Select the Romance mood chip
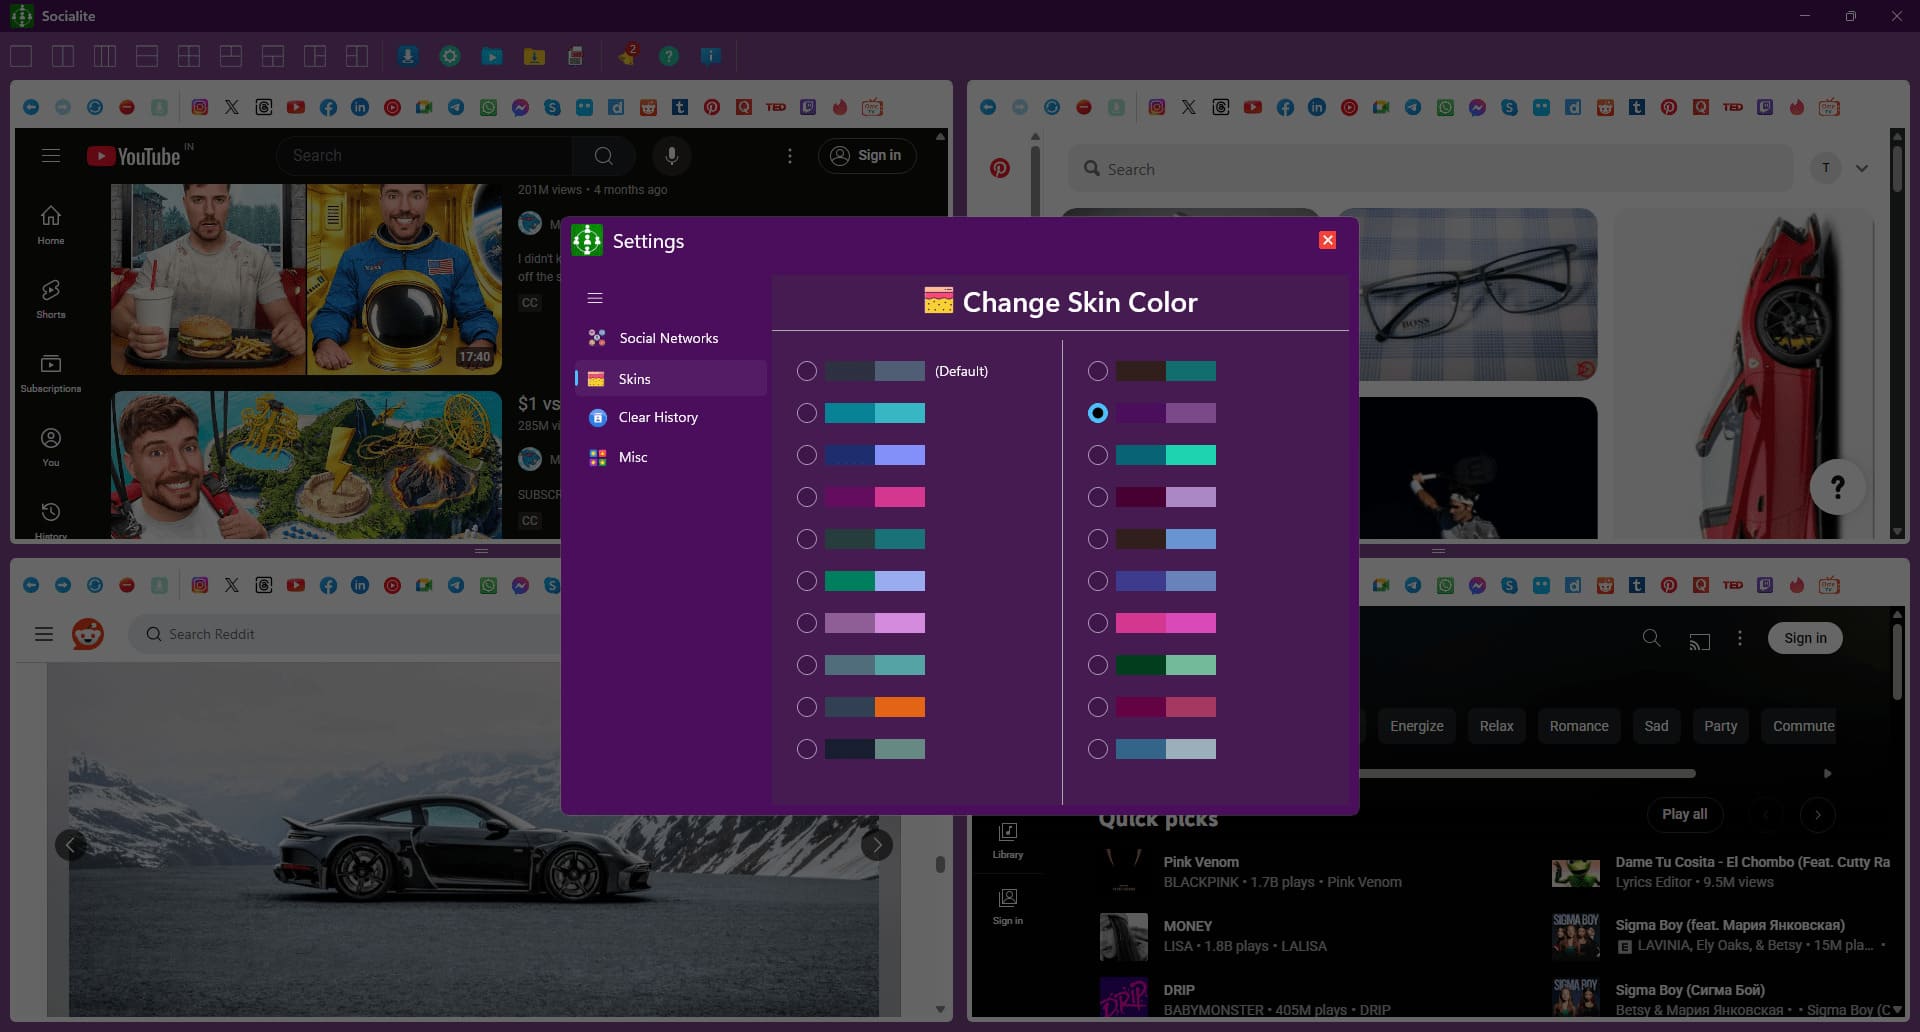The height and width of the screenshot is (1032, 1920). [x=1579, y=726]
